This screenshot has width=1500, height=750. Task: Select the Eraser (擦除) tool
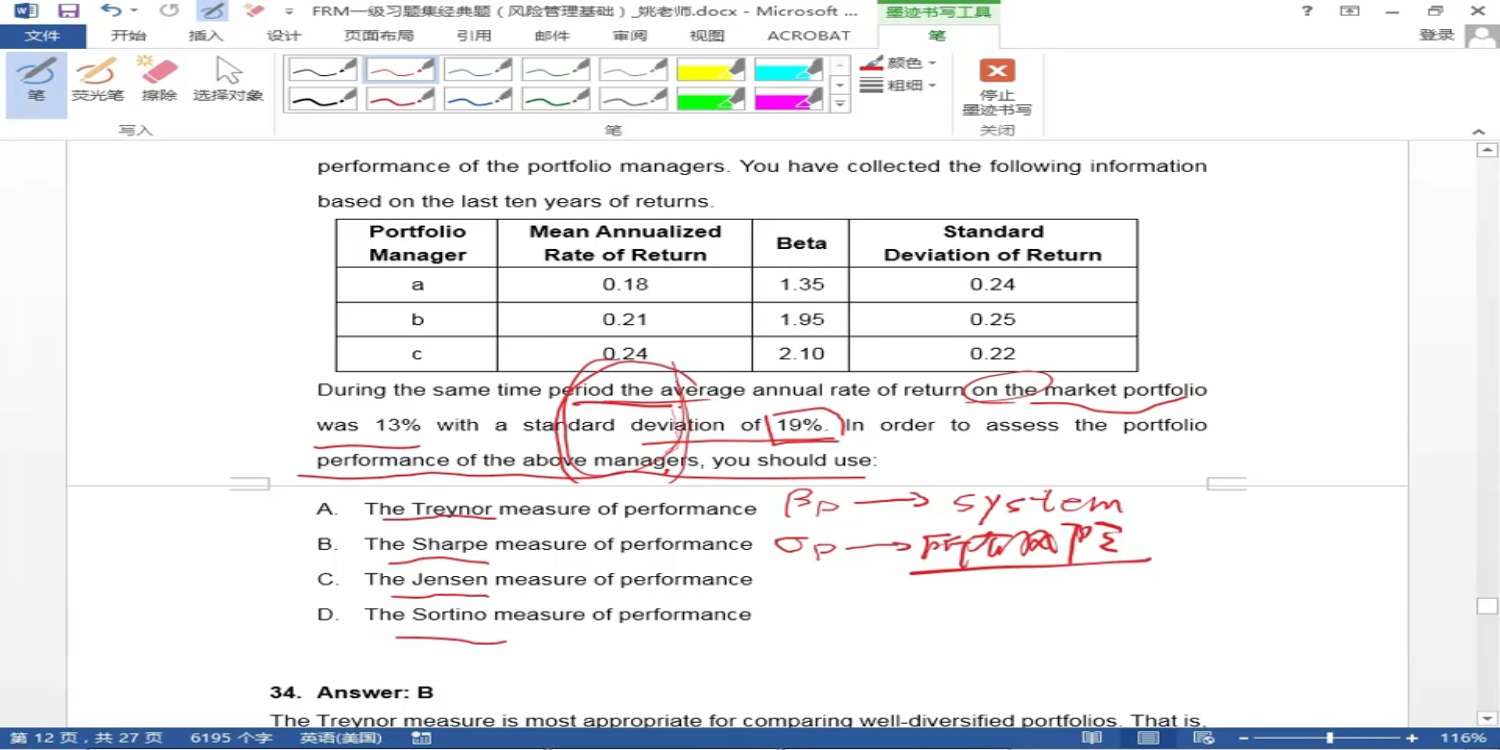pos(159,80)
